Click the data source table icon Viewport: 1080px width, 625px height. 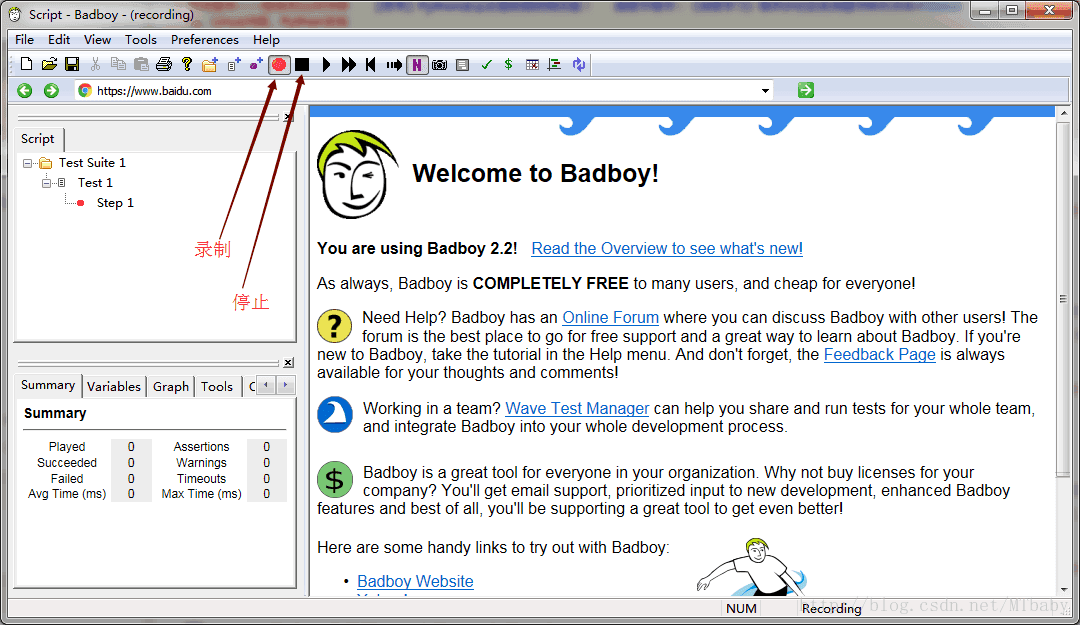pyautogui.click(x=532, y=65)
